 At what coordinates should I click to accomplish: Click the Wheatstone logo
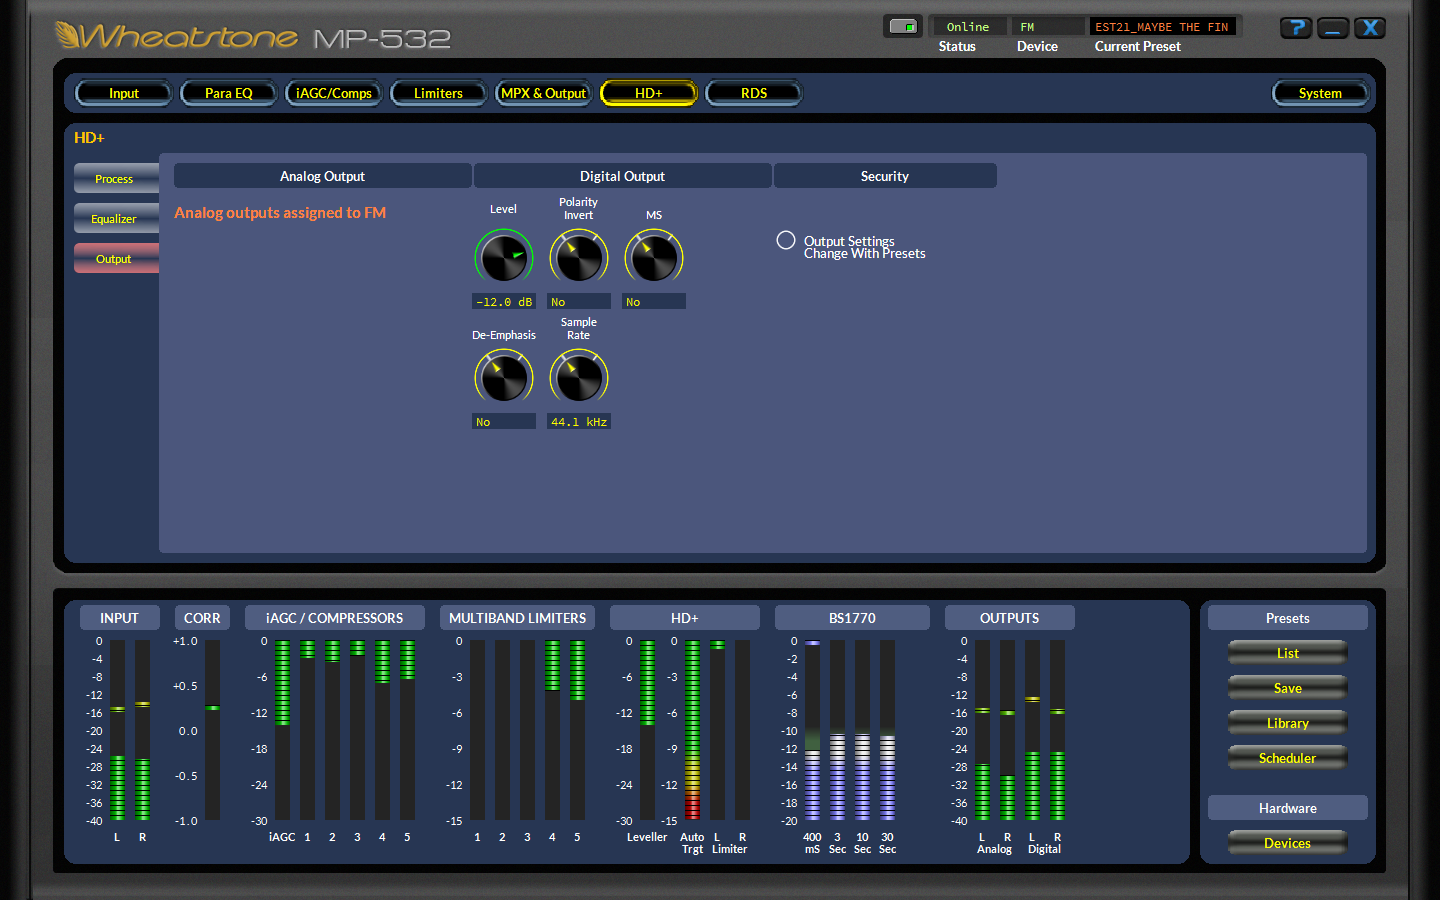pyautogui.click(x=177, y=36)
